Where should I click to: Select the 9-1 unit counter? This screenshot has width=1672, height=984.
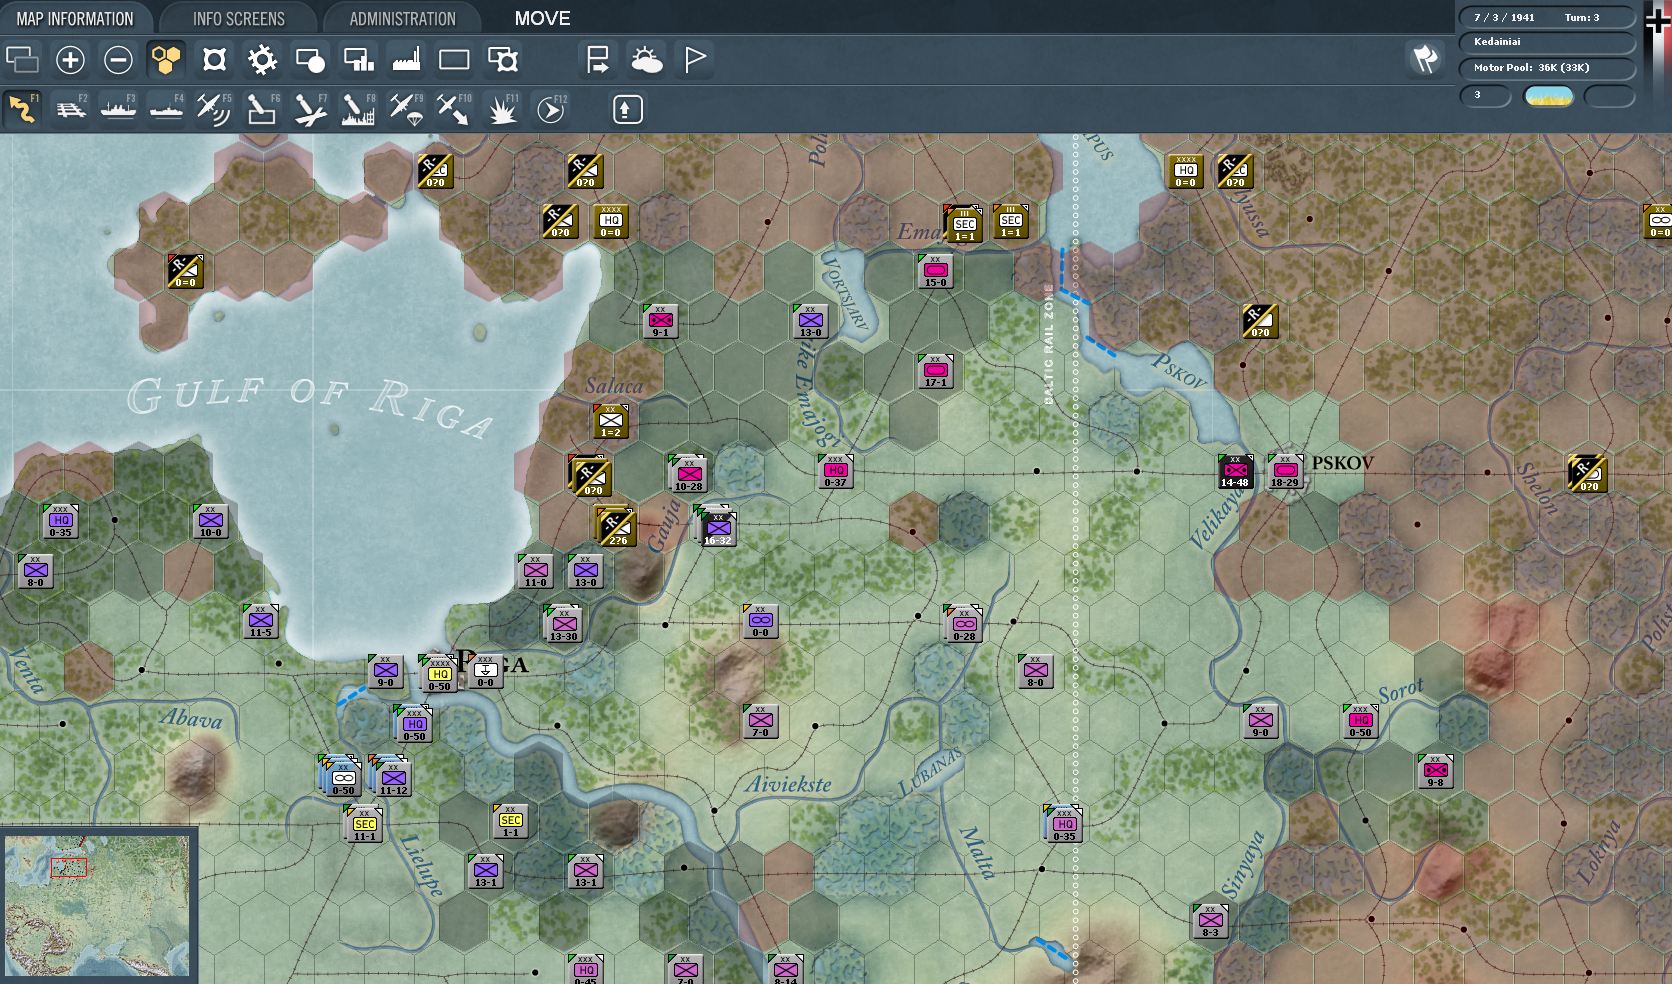[661, 321]
